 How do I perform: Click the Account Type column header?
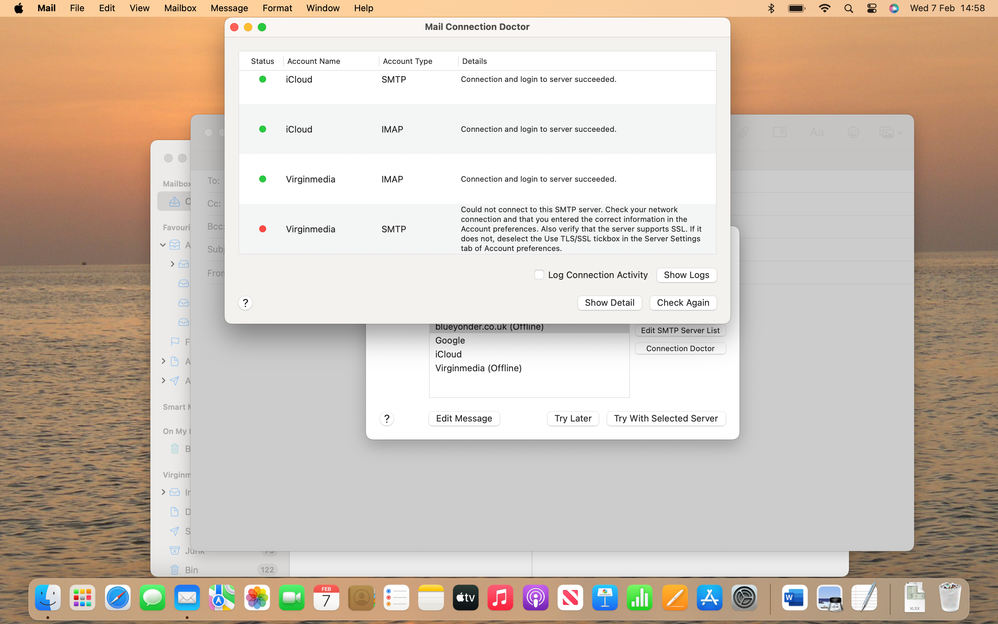pos(407,61)
